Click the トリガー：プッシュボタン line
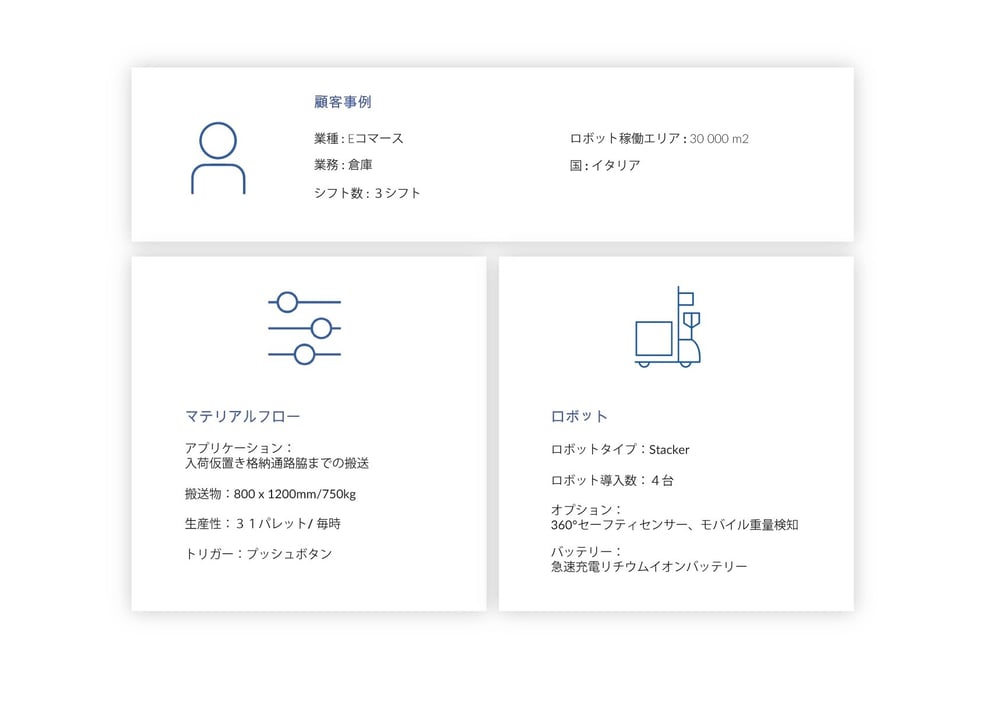This screenshot has height=716, width=1000. click(258, 553)
